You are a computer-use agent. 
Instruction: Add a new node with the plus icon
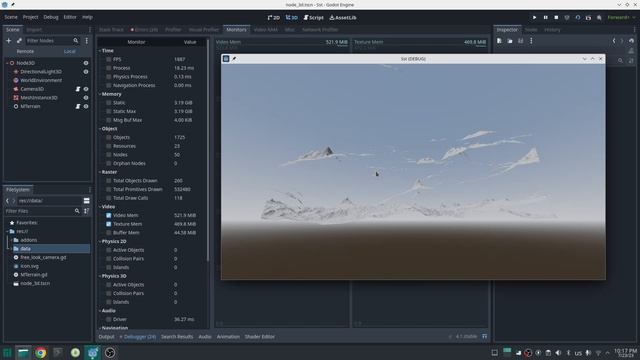[x=8, y=41]
